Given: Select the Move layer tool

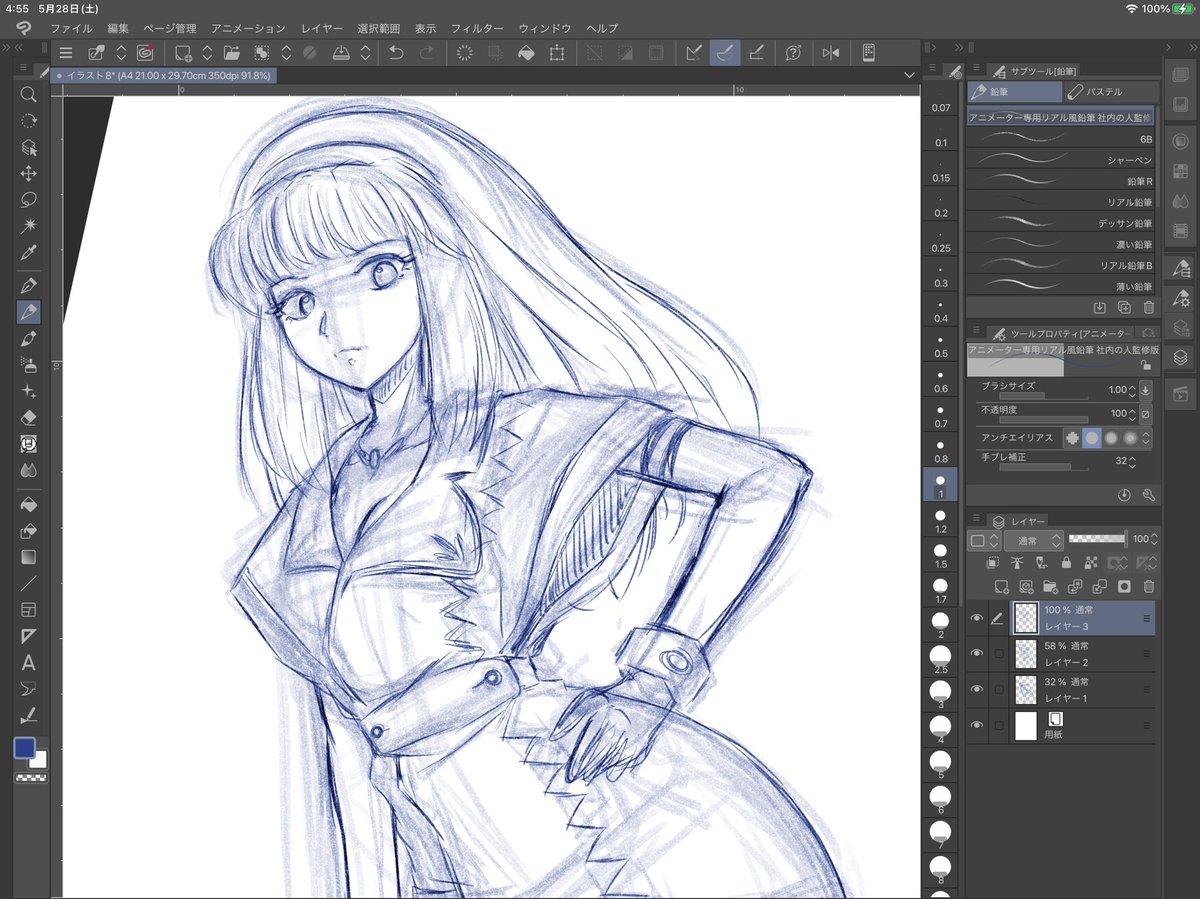Looking at the screenshot, I should (x=28, y=173).
